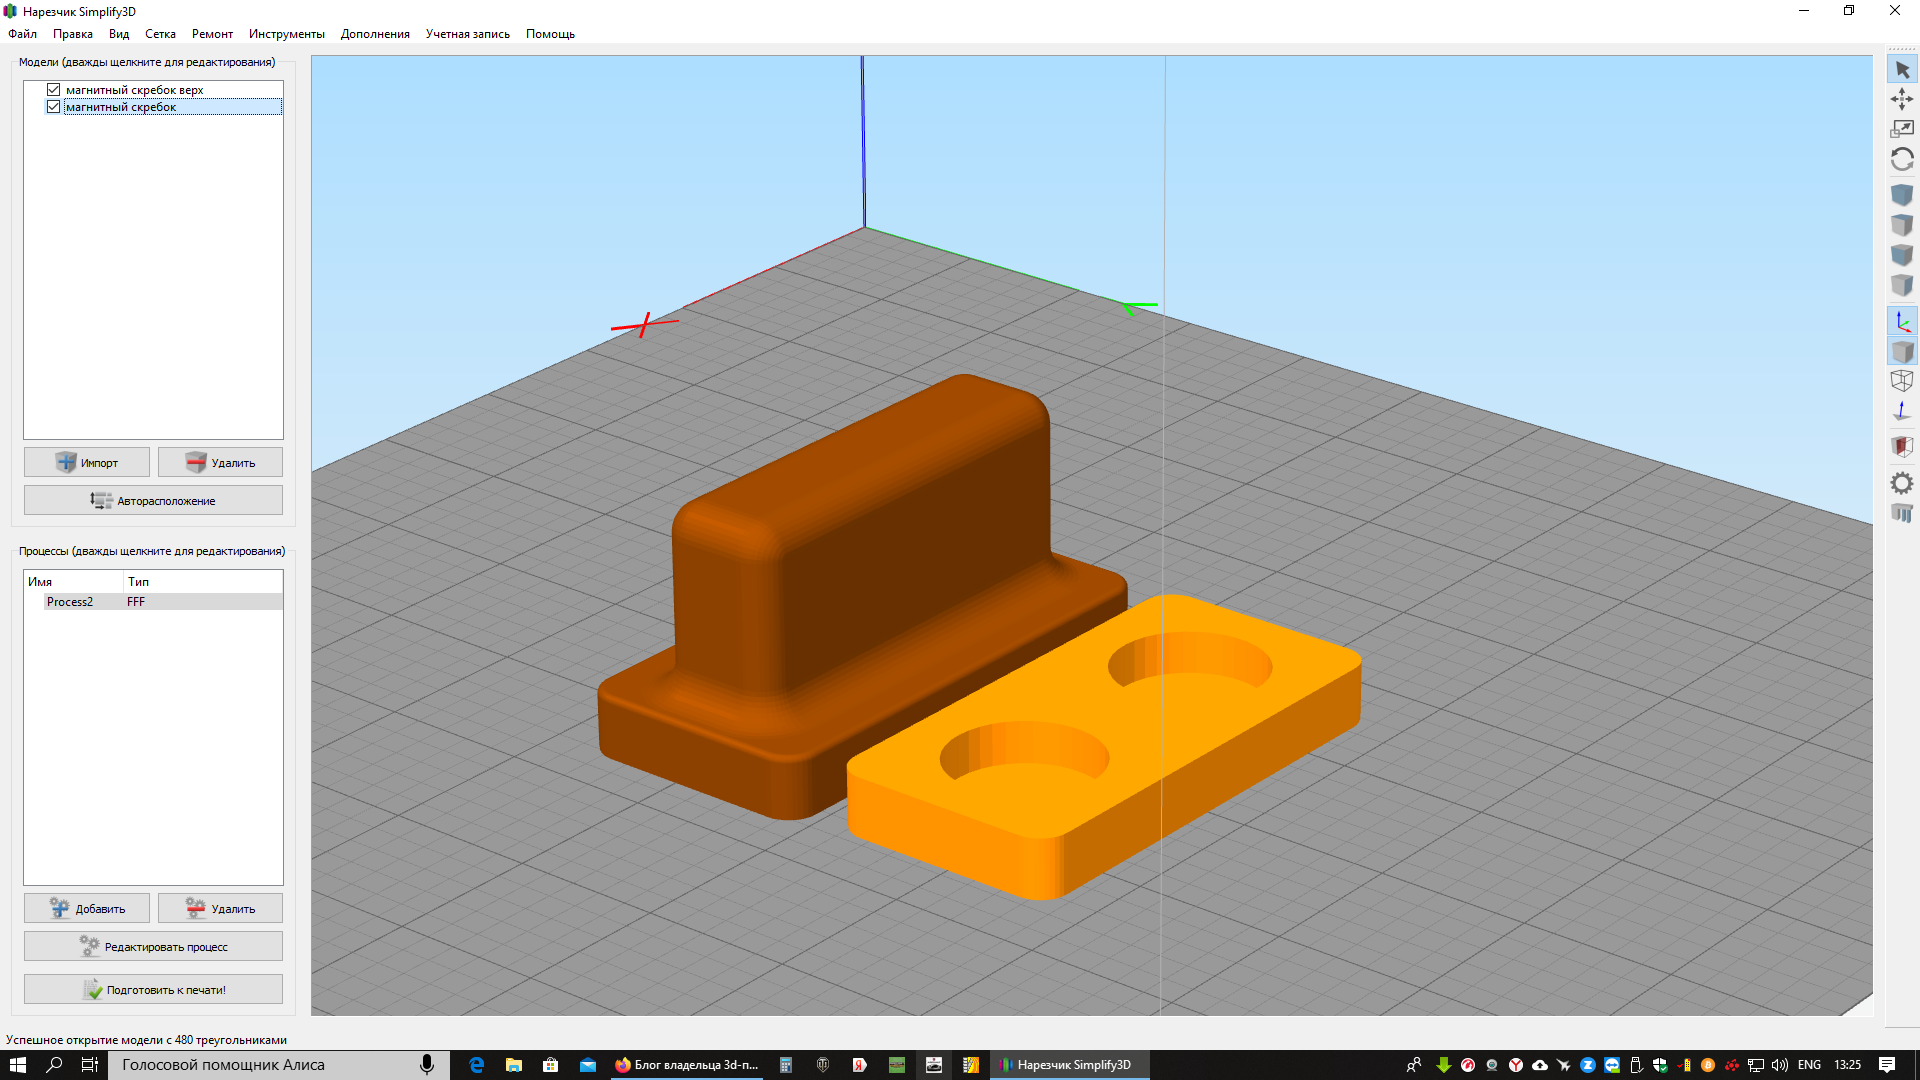Screen dimensions: 1920x1080
Task: Open Mail app from taskbar
Action: (588, 1065)
